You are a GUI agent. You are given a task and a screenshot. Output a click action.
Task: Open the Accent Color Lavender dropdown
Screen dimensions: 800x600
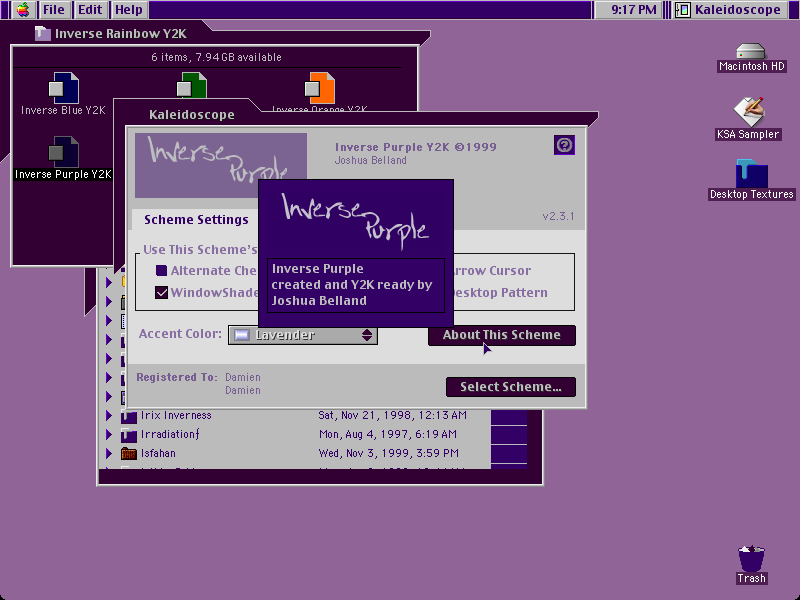coord(303,335)
